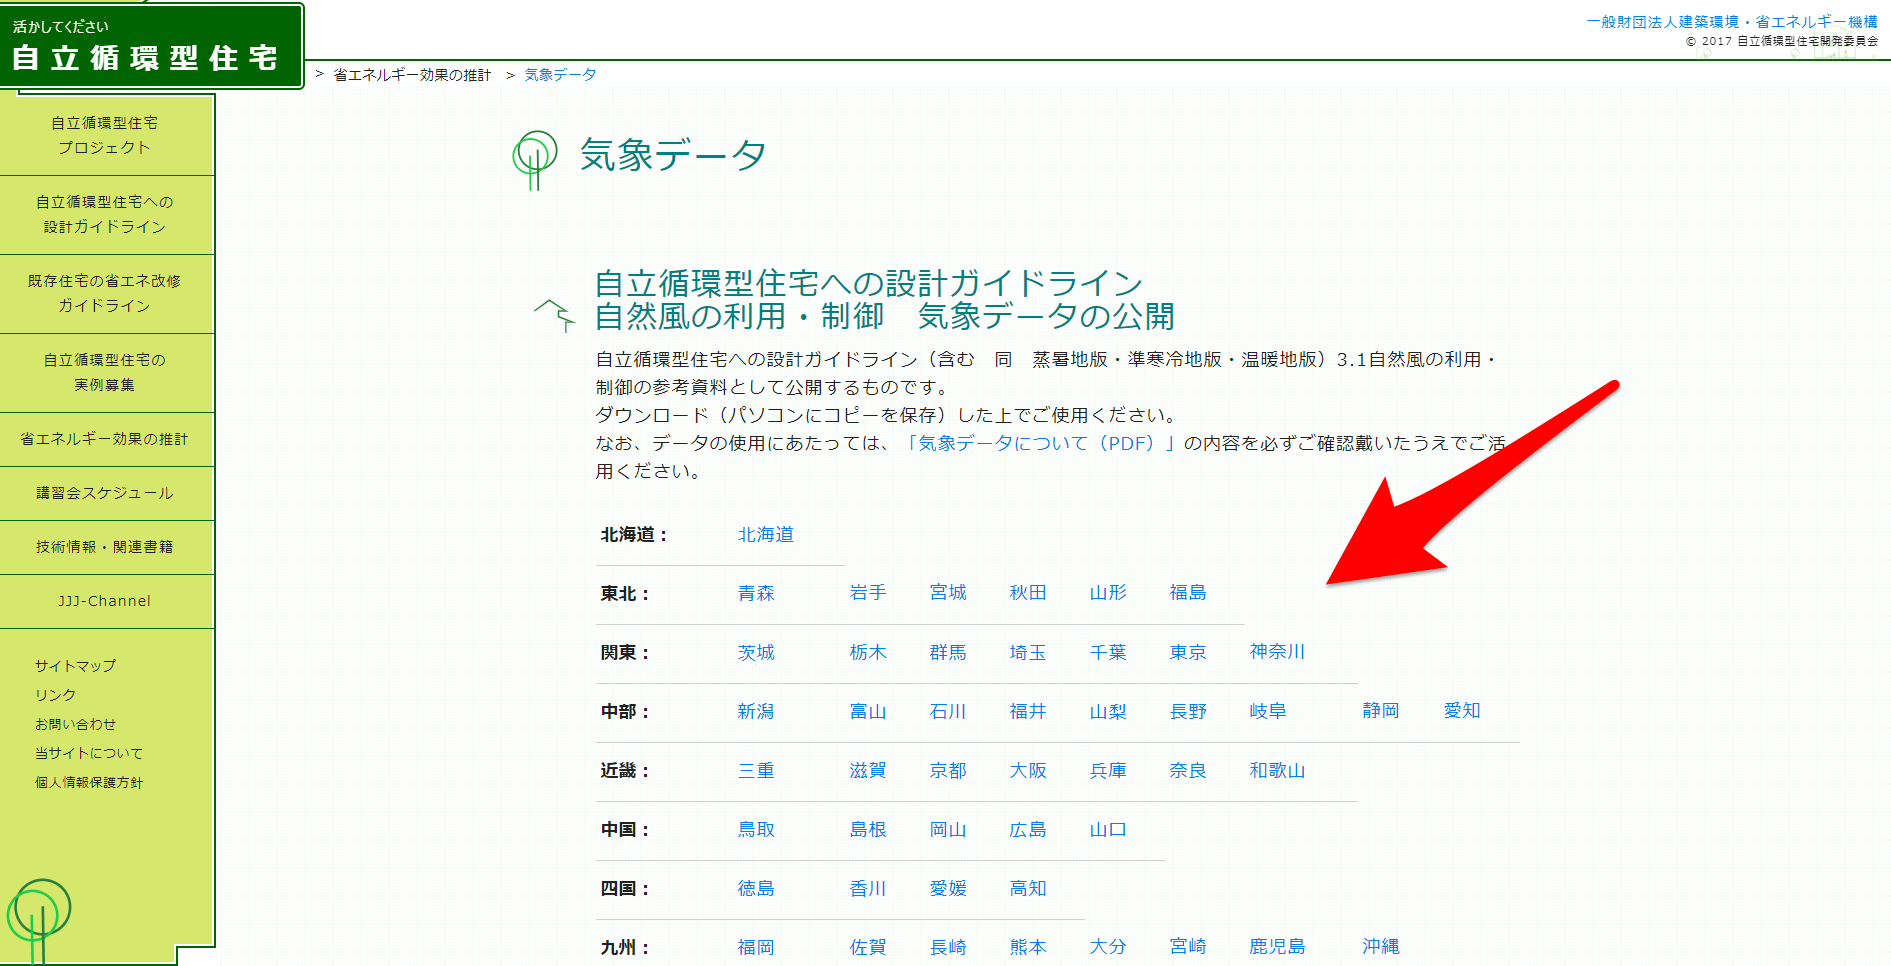
Task: Select 大阪 prefecture link
Action: [x=1028, y=770]
